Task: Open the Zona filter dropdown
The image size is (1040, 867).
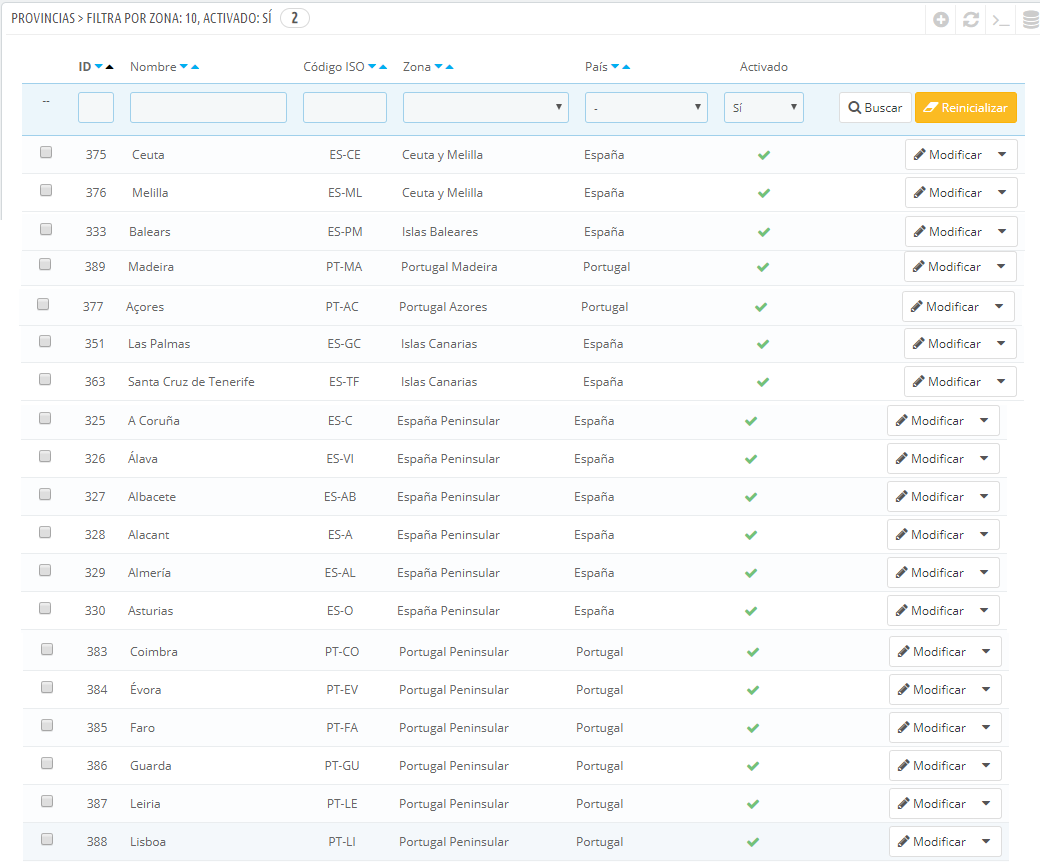Action: point(485,108)
